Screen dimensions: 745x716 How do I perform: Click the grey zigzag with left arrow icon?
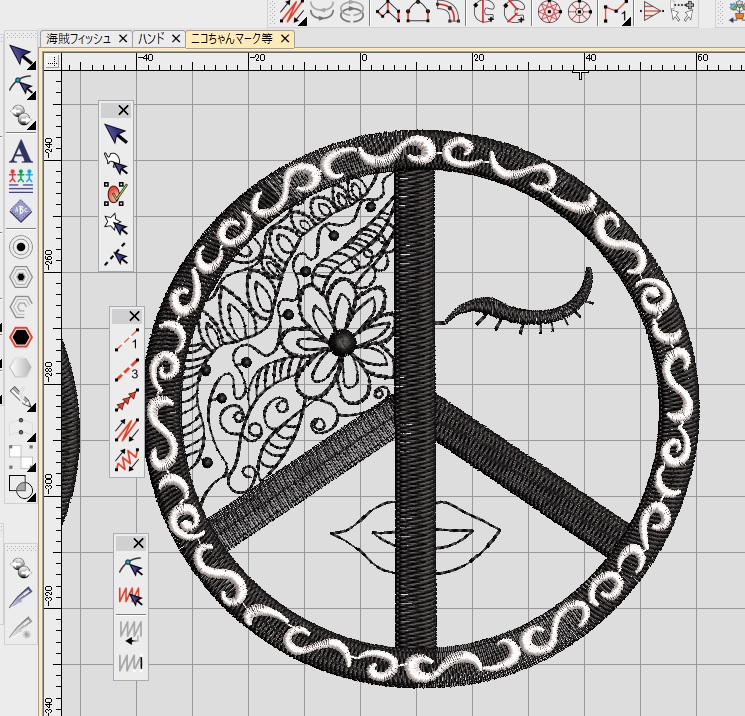pyautogui.click(x=131, y=633)
